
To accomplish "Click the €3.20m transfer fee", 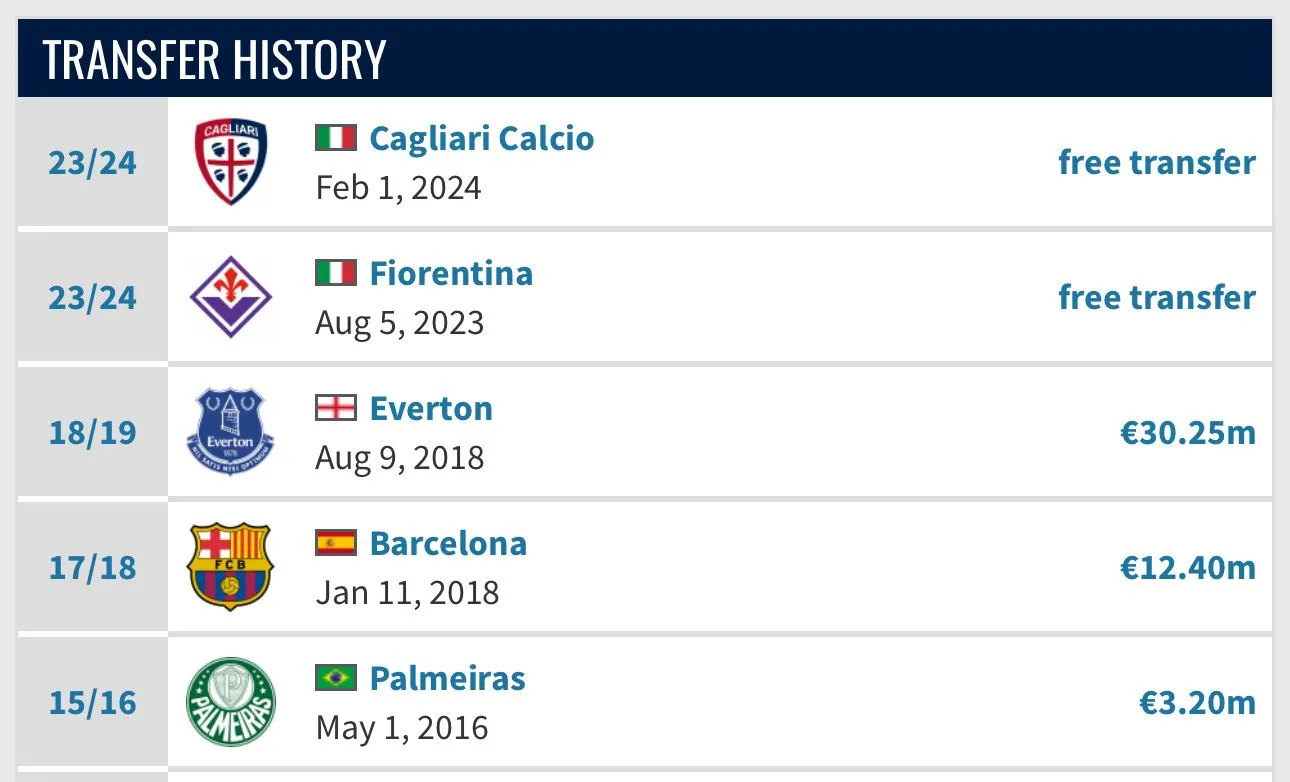I will tap(1197, 702).
